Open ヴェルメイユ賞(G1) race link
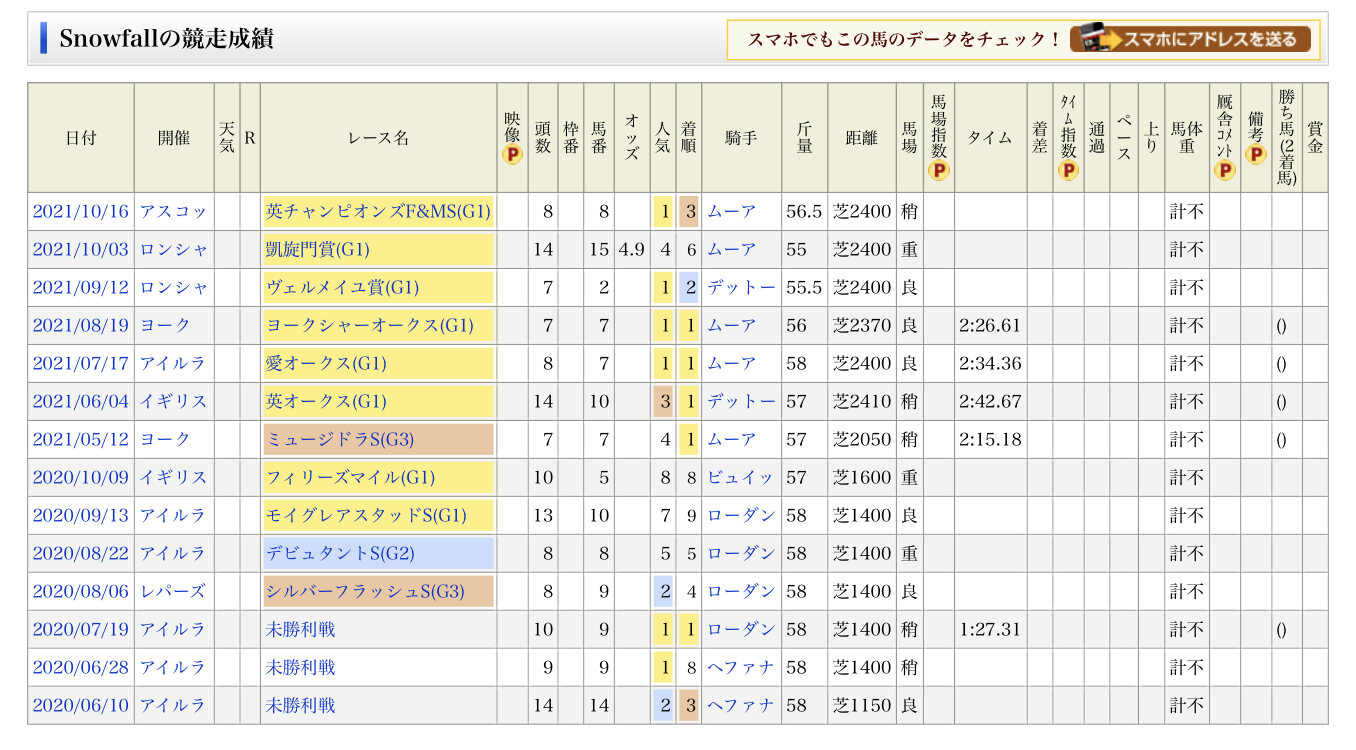The width and height of the screenshot is (1356, 750). (342, 288)
